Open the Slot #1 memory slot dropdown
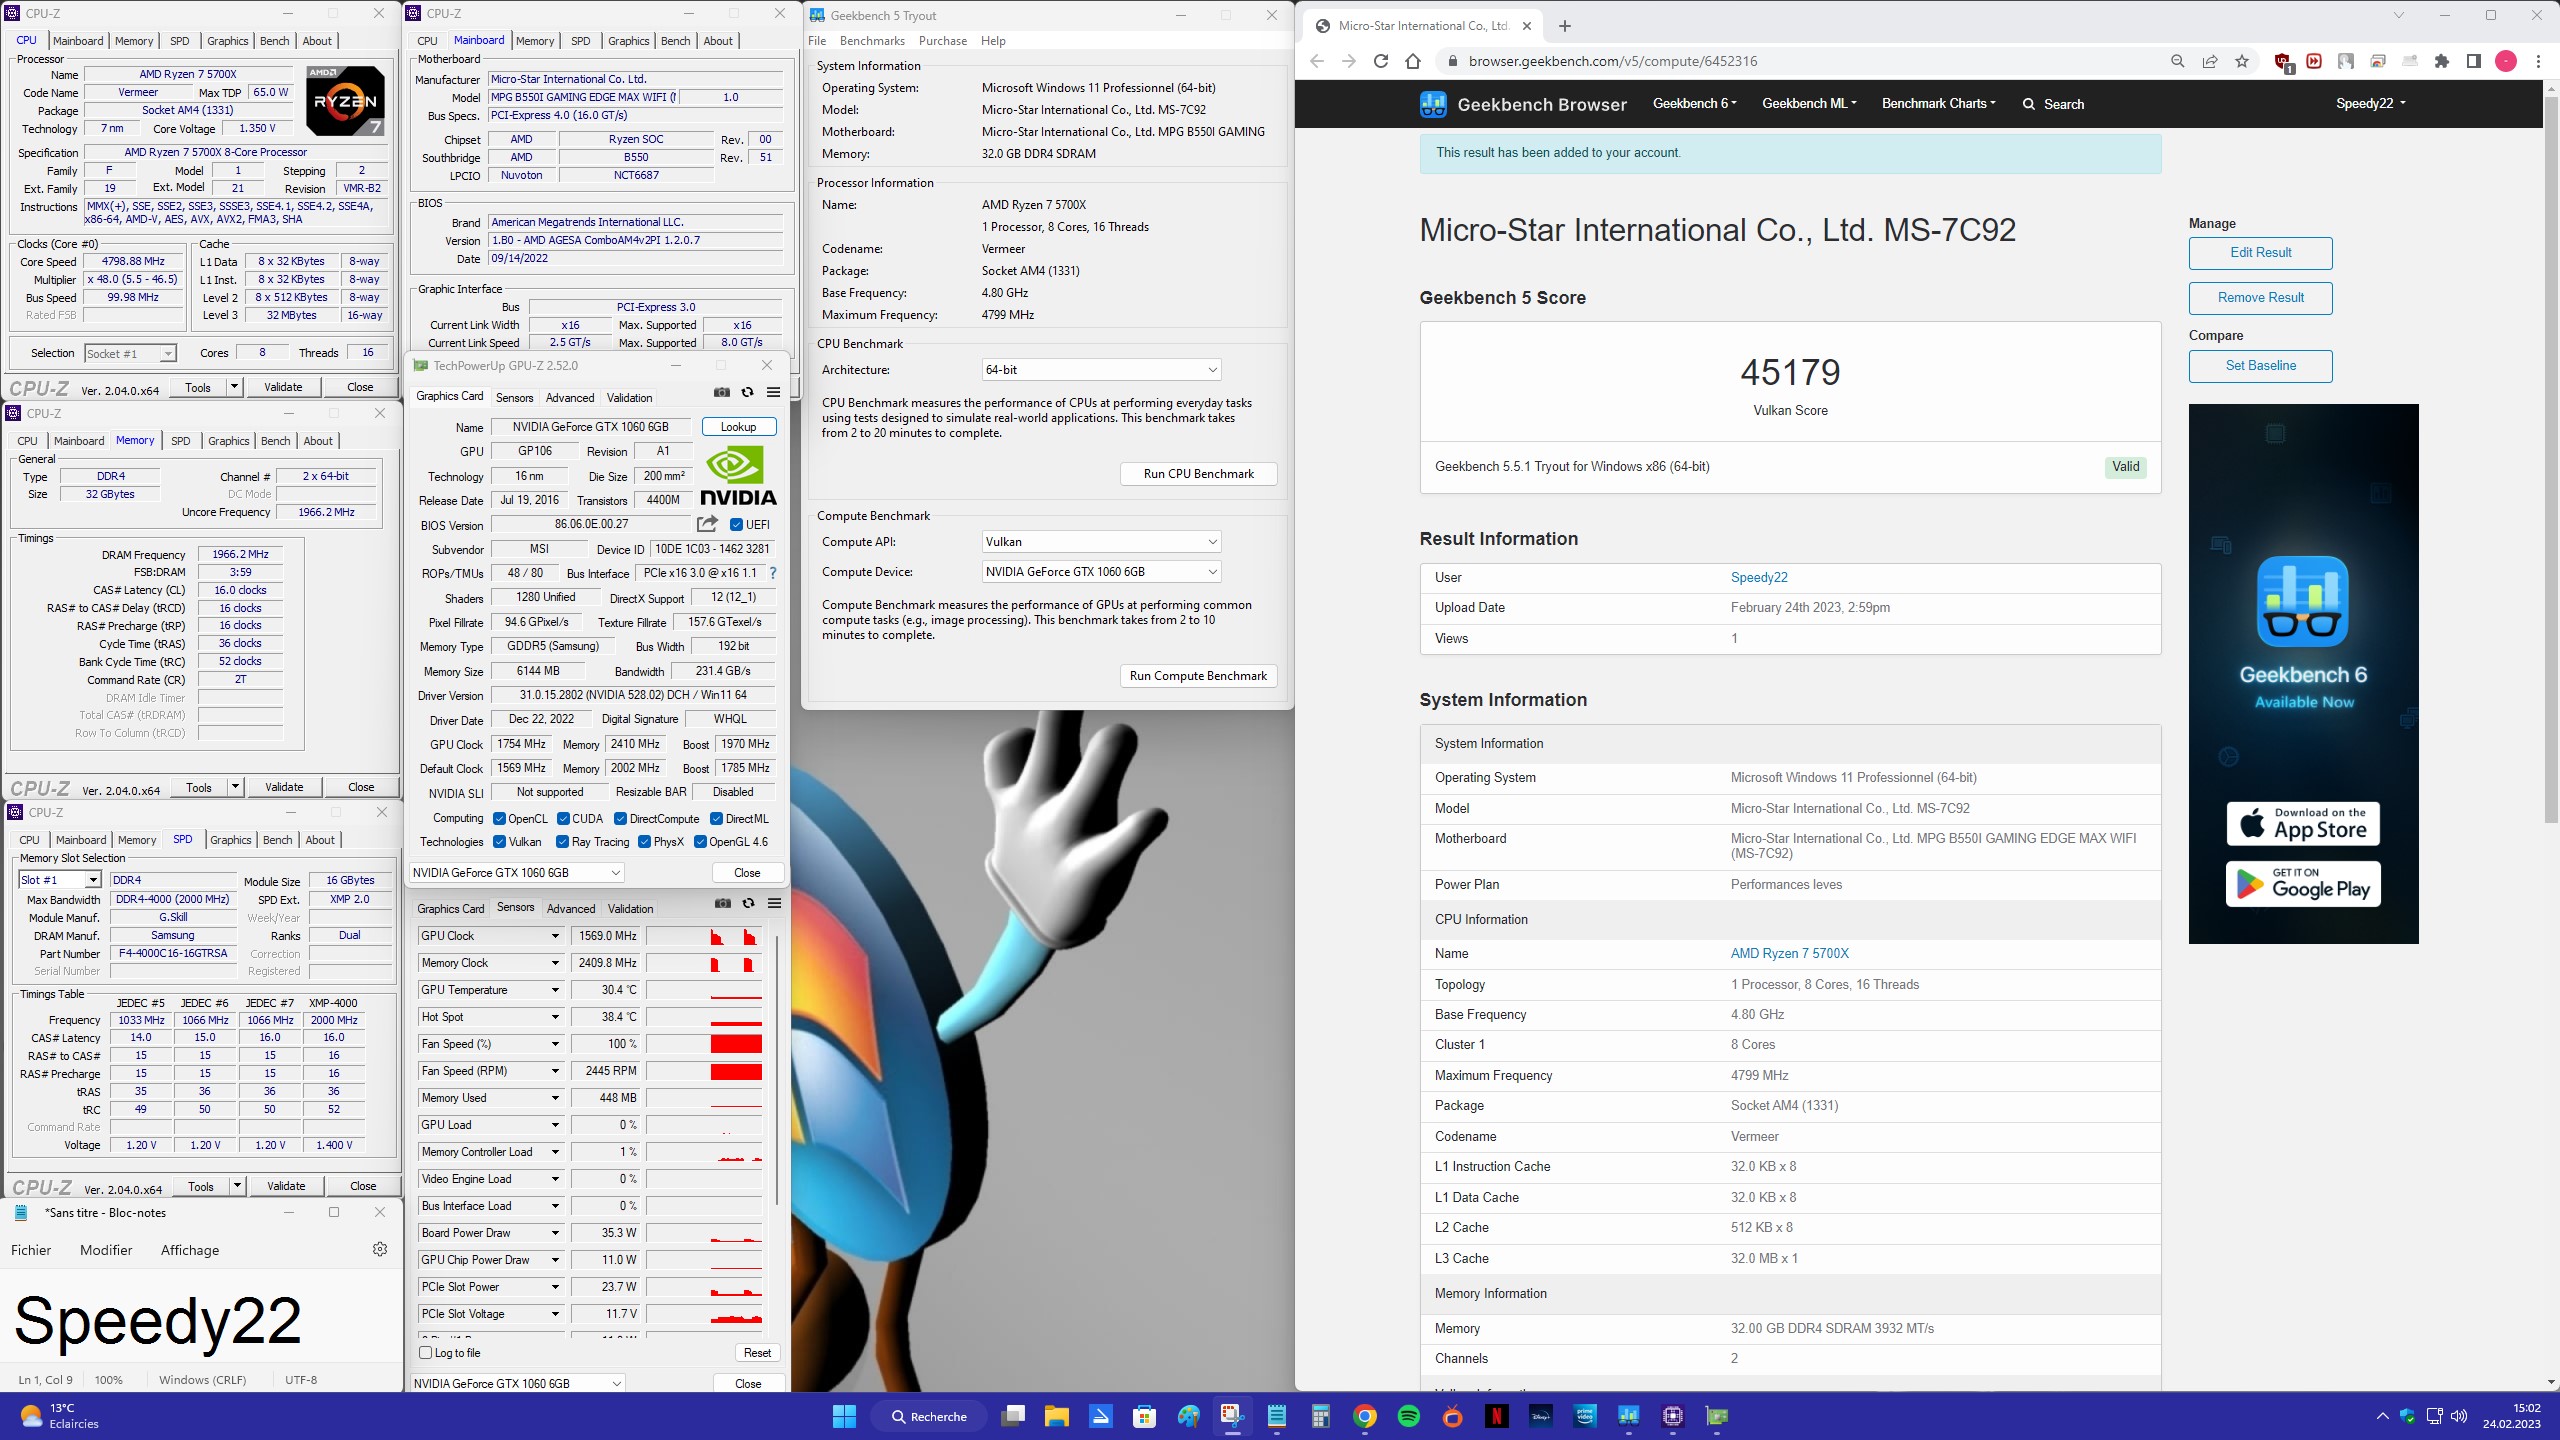The height and width of the screenshot is (1440, 2560). (60, 879)
